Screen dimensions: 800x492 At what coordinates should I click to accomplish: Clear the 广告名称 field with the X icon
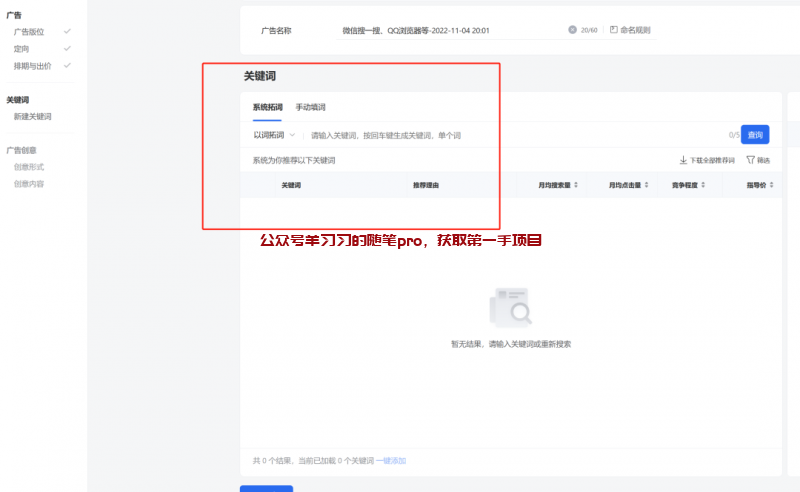coord(572,30)
